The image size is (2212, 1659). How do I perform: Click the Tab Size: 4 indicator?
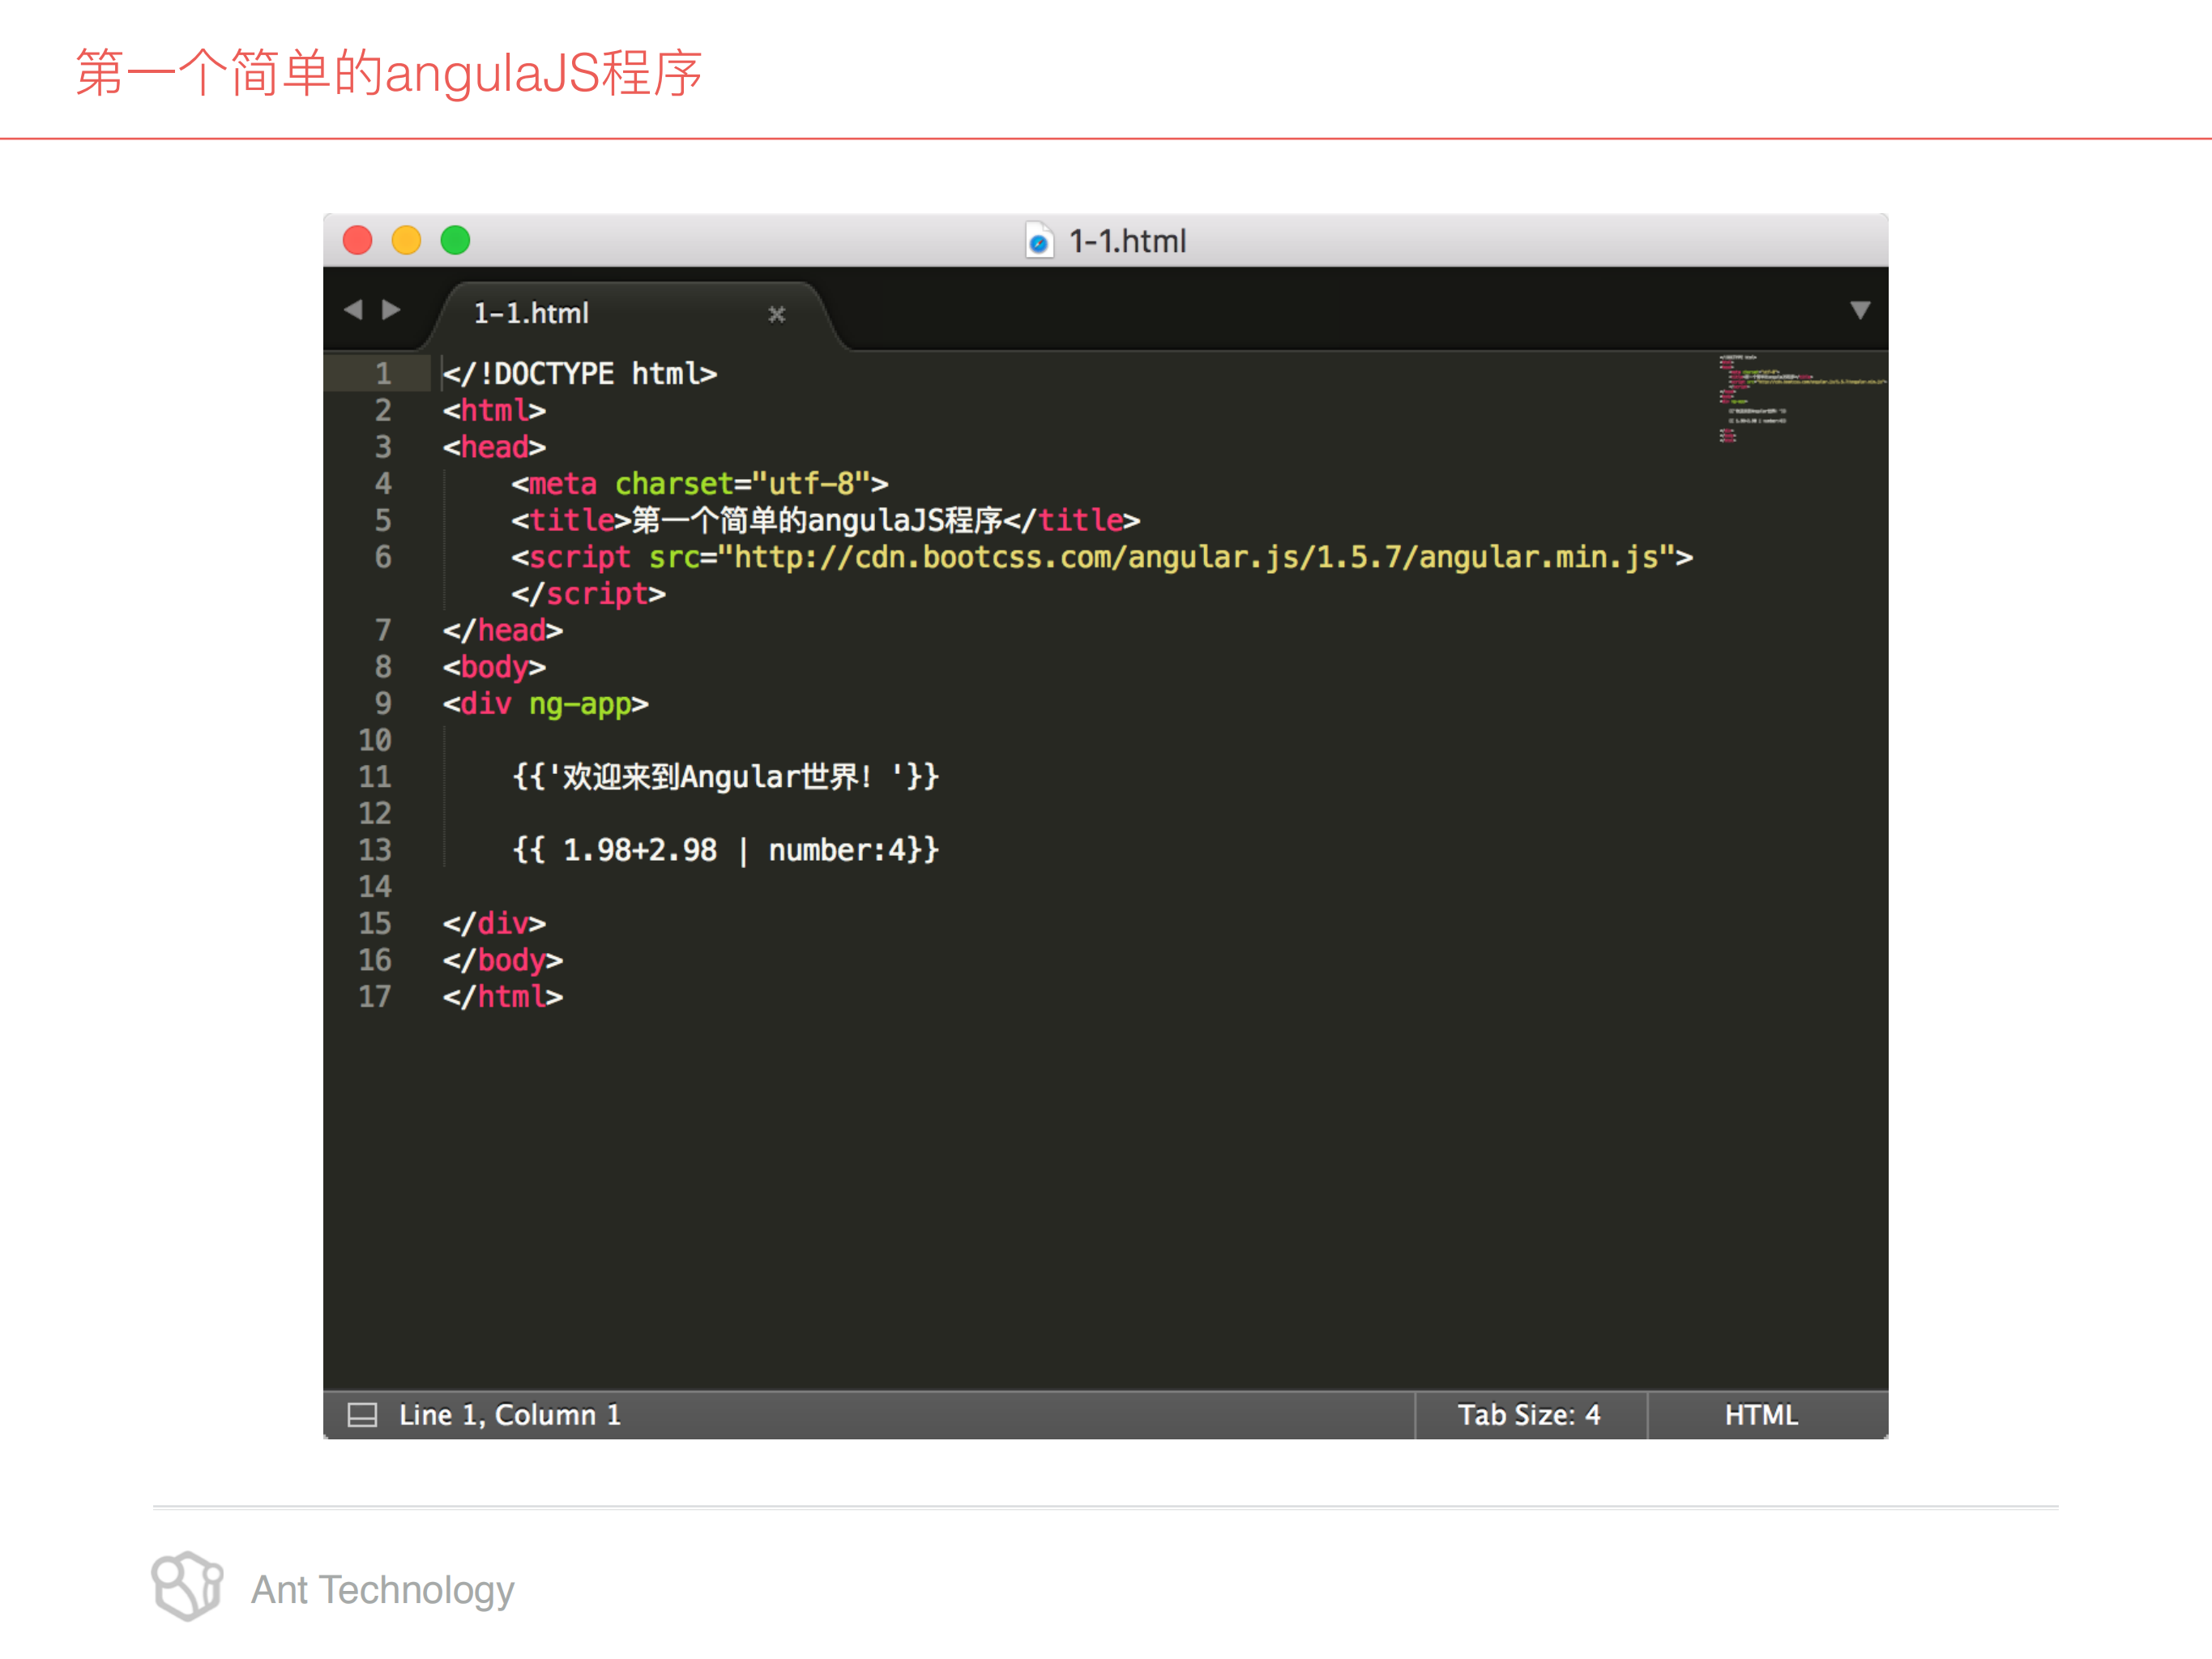pos(1529,1414)
